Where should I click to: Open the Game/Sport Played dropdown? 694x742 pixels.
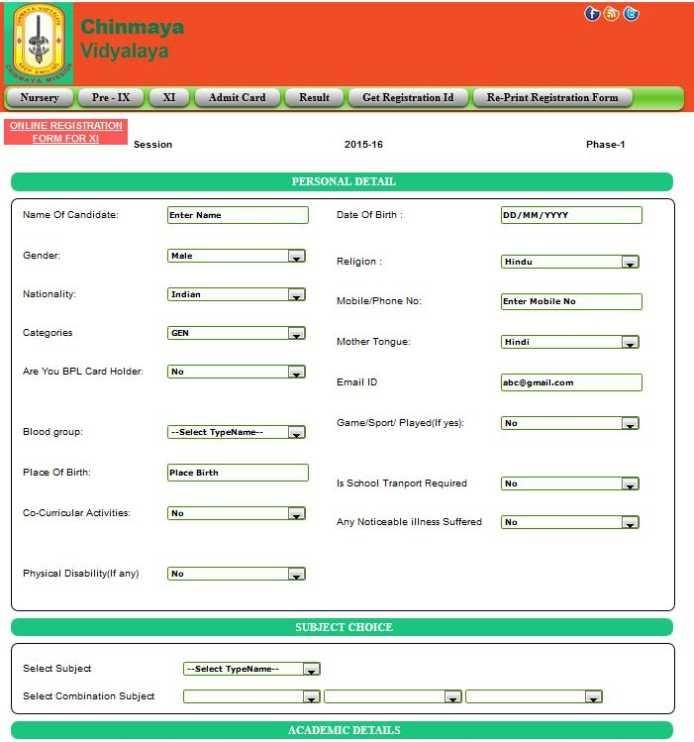click(570, 423)
